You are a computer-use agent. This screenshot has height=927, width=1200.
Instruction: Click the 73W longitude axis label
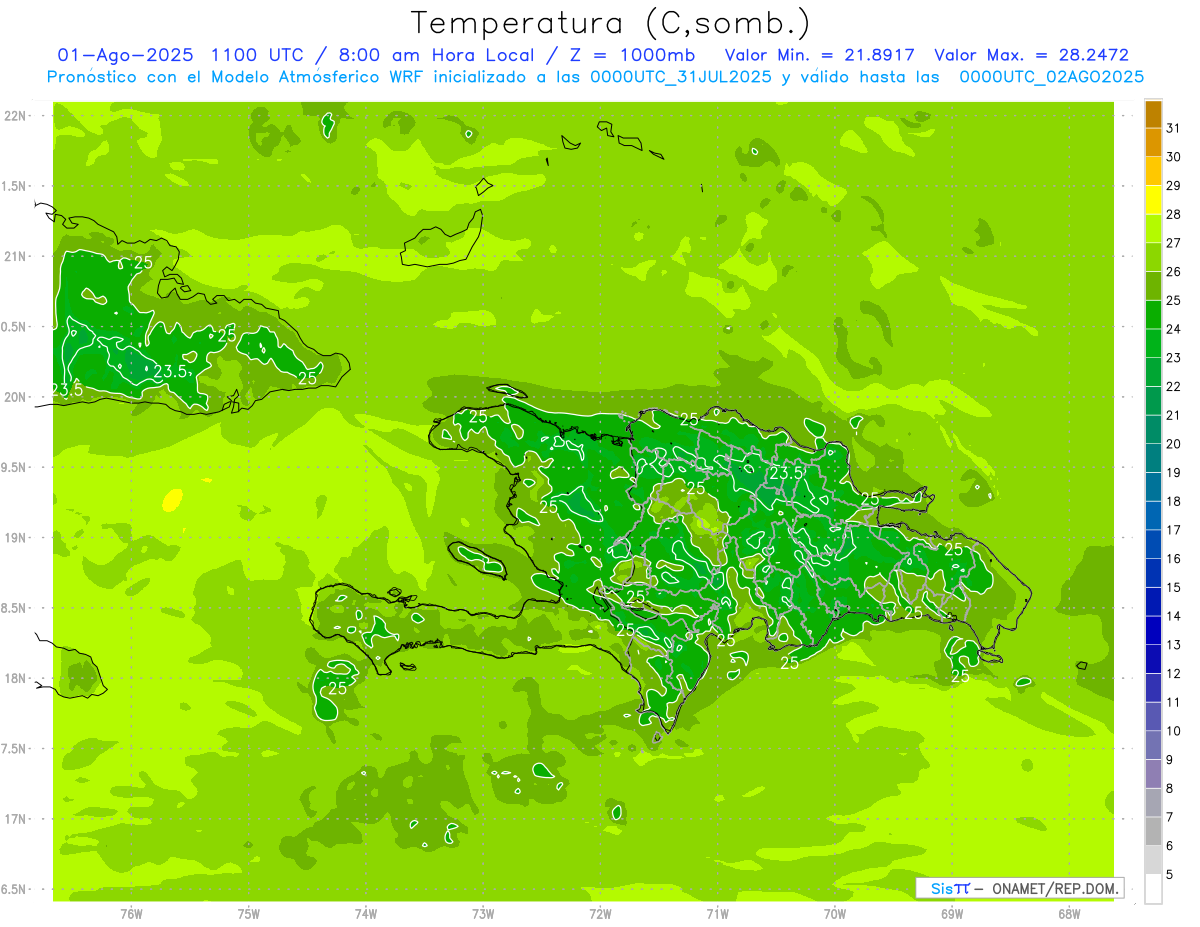click(x=483, y=913)
